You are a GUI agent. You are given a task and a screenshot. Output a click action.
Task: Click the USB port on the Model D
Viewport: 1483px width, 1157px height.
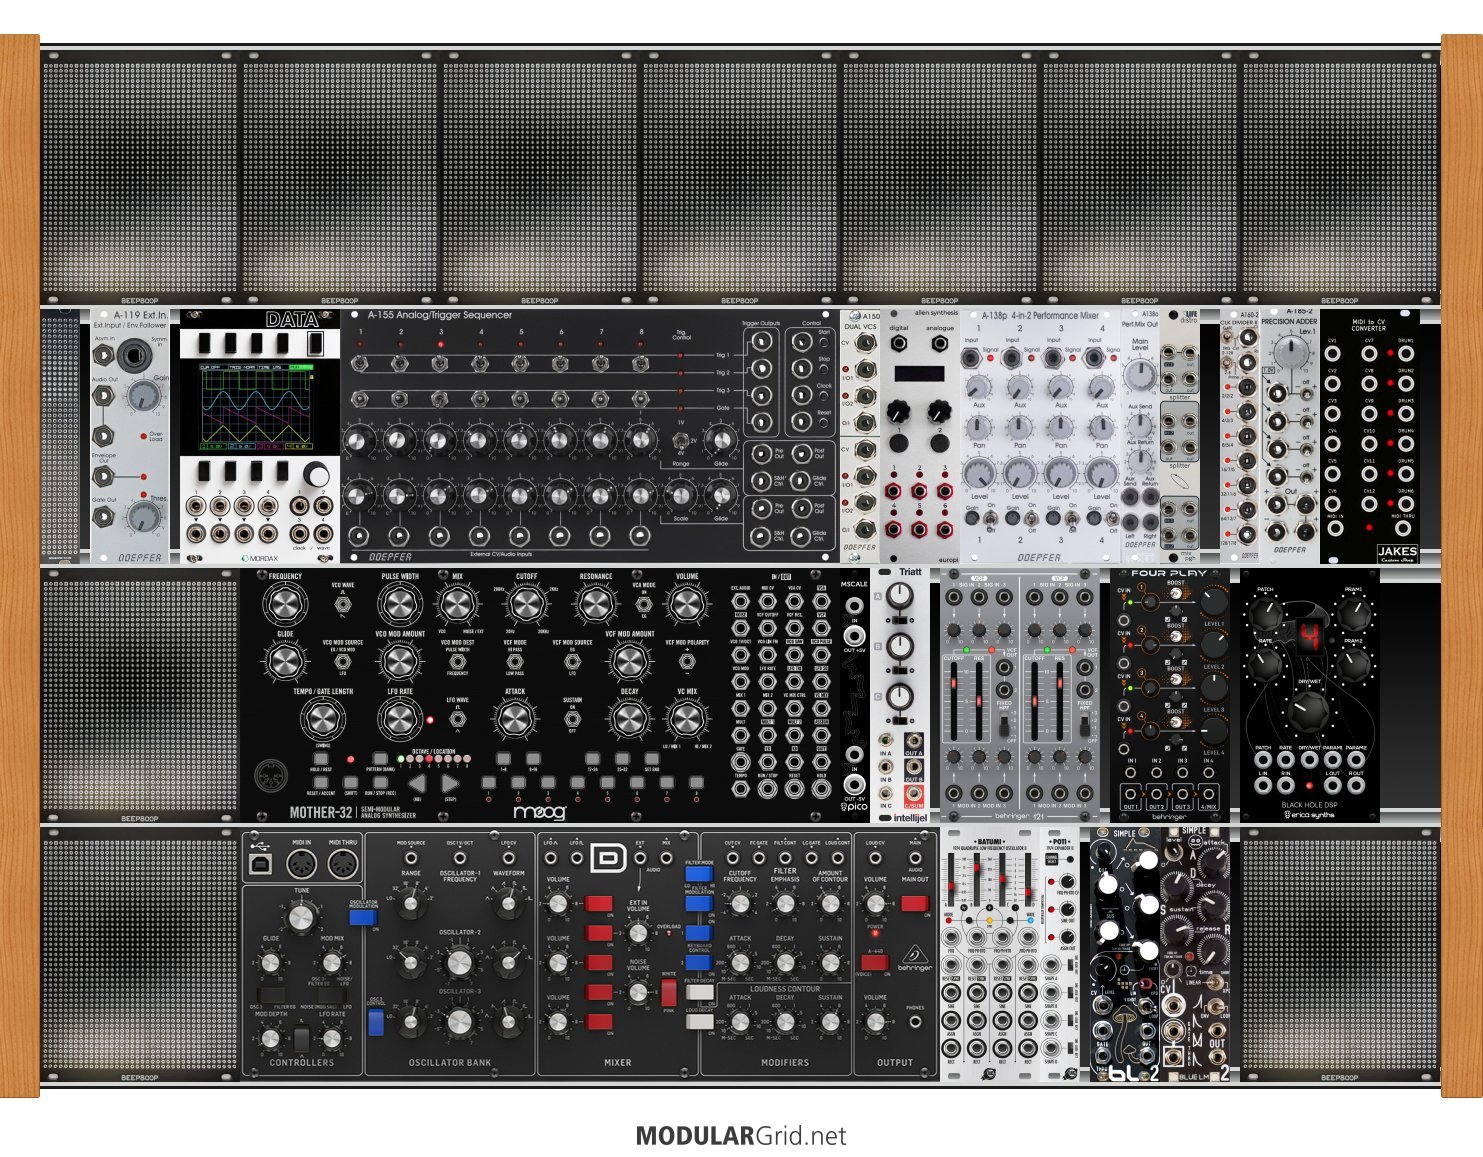pyautogui.click(x=261, y=865)
